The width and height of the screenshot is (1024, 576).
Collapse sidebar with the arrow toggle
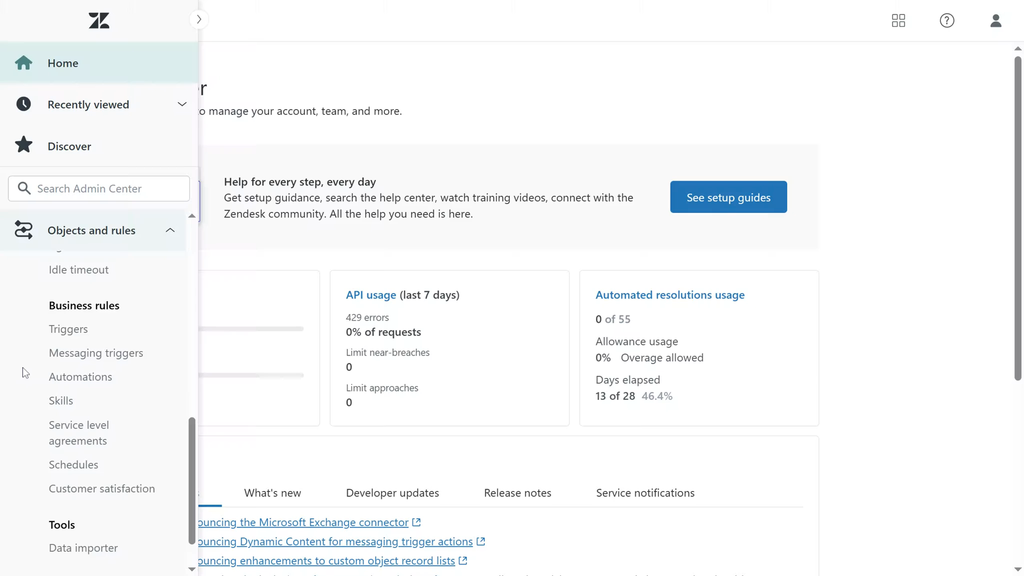(198, 20)
